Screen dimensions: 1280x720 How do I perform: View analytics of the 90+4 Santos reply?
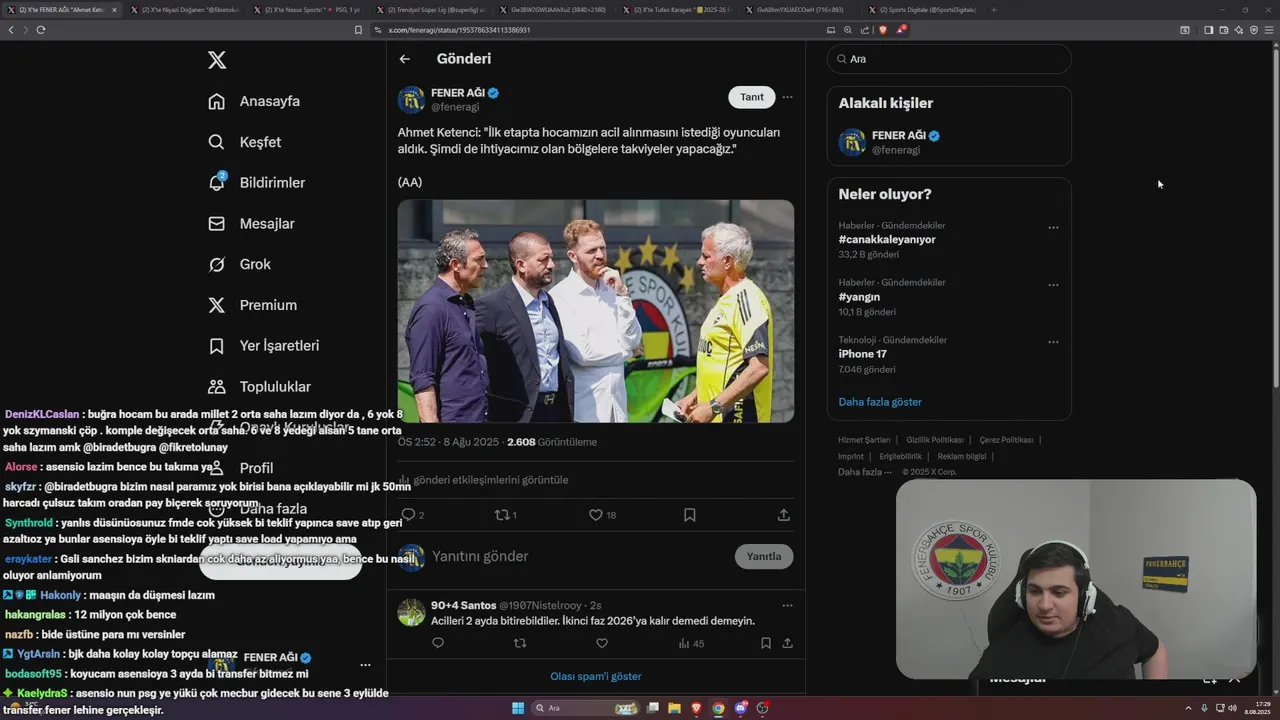tap(691, 643)
